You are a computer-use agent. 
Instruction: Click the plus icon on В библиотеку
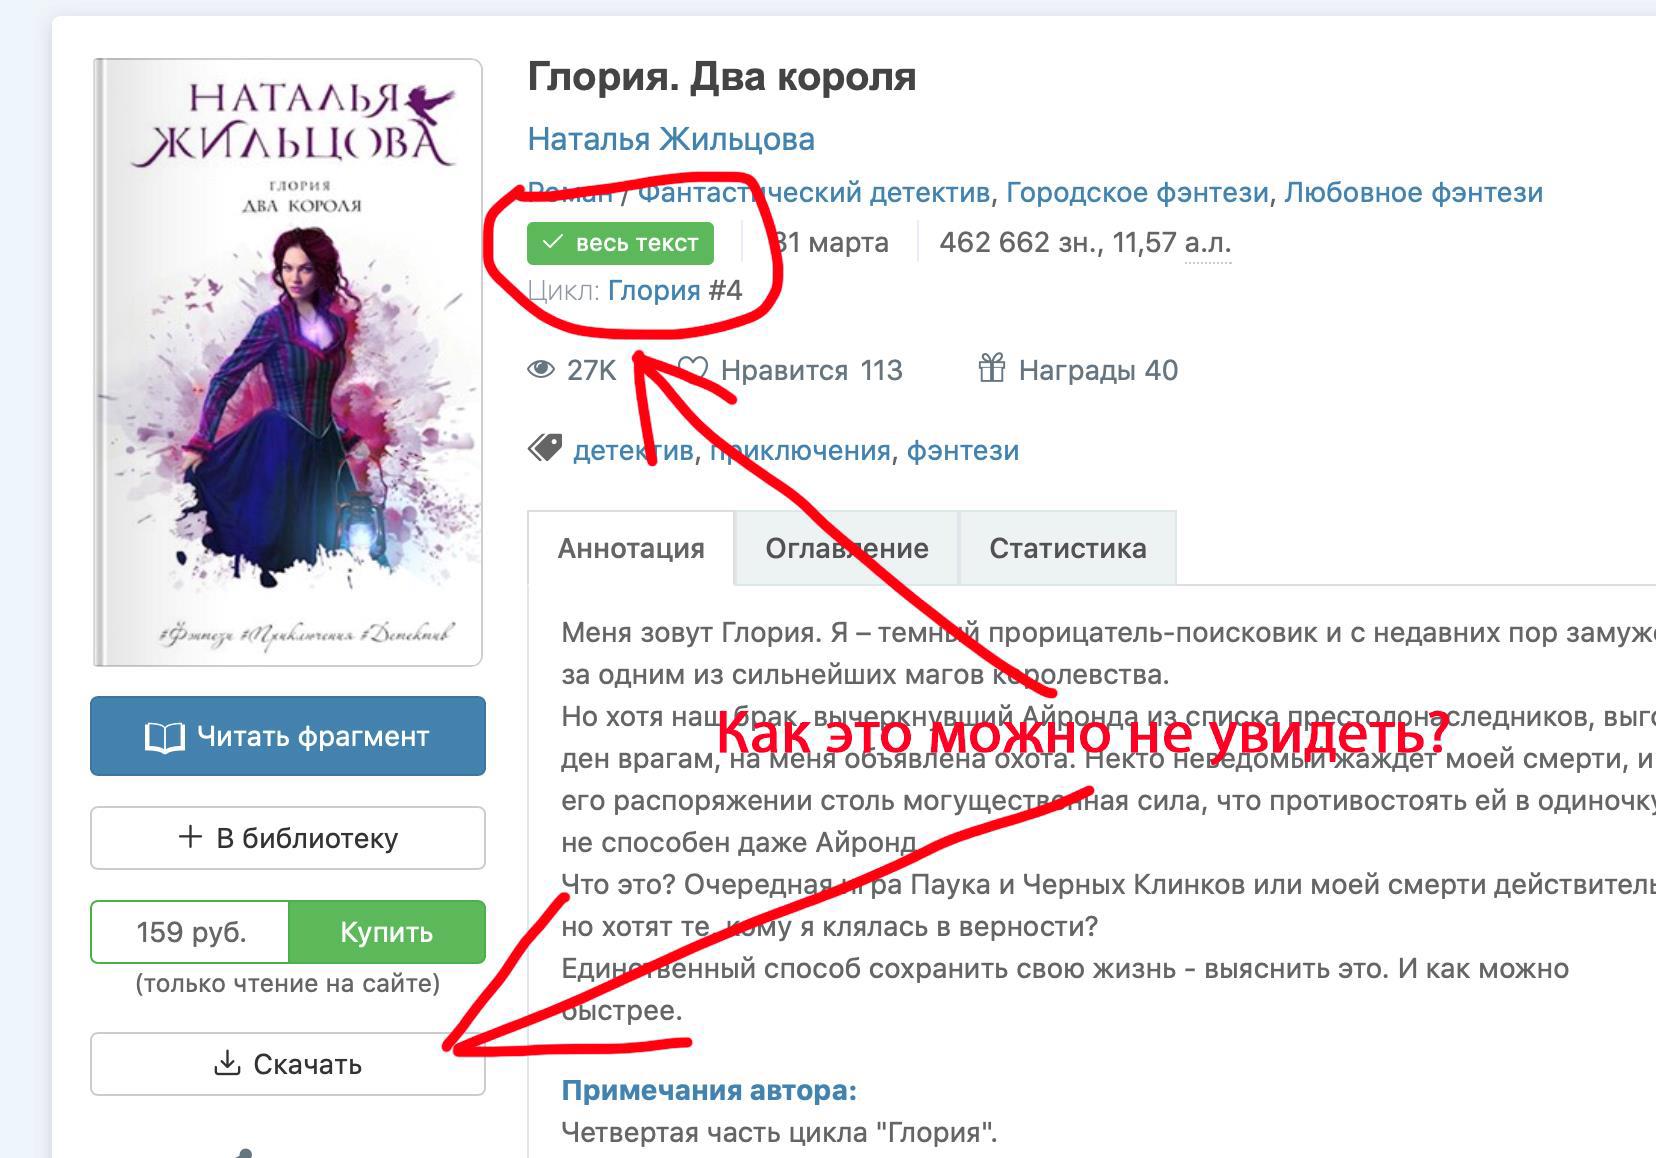tap(190, 837)
